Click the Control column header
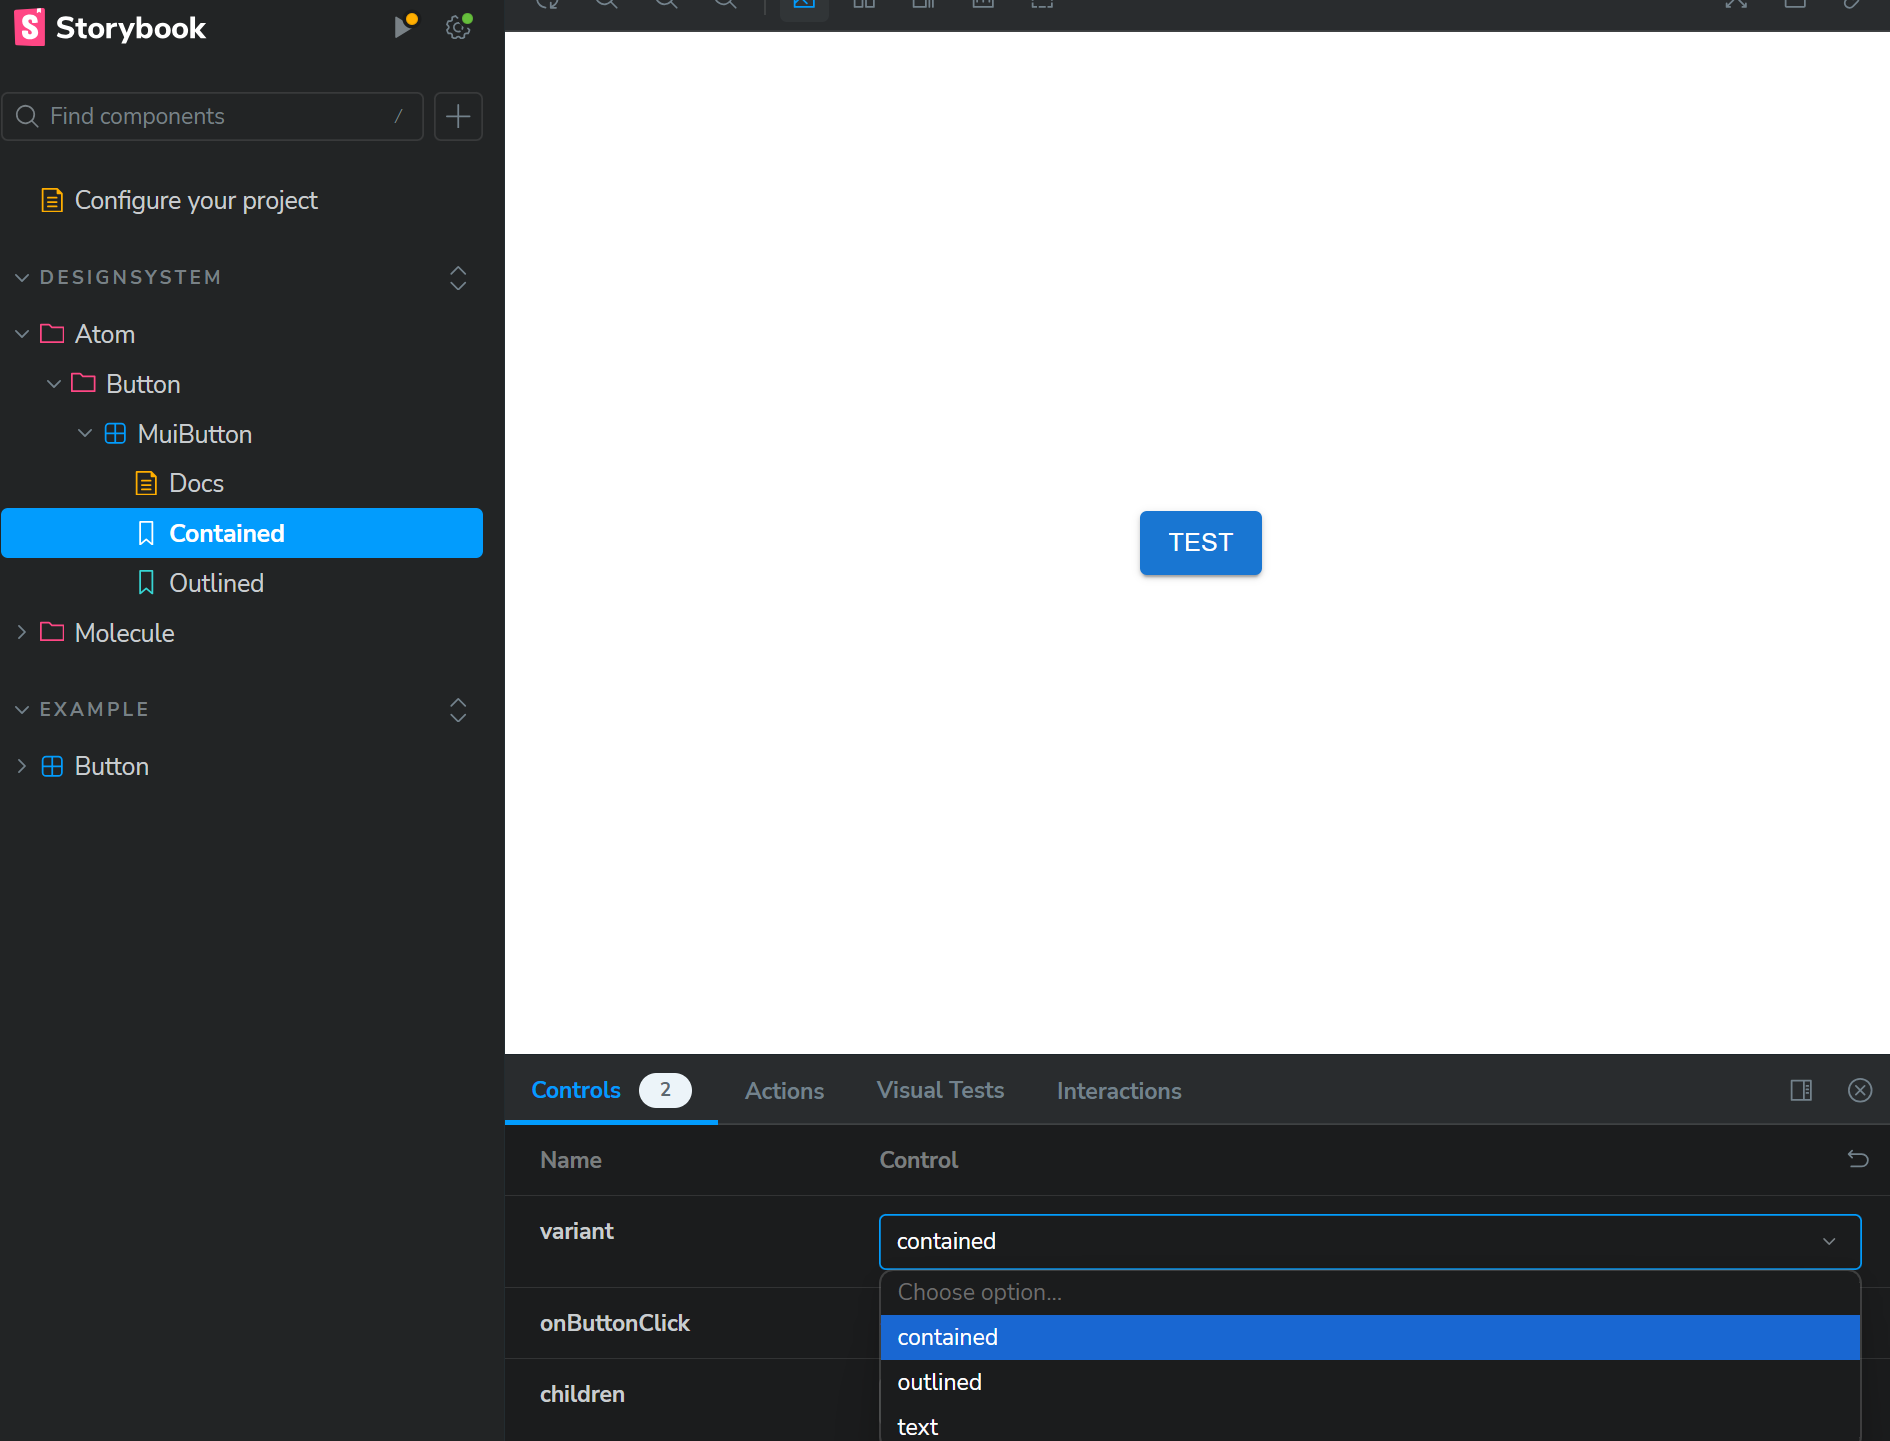The width and height of the screenshot is (1890, 1441). (919, 1160)
